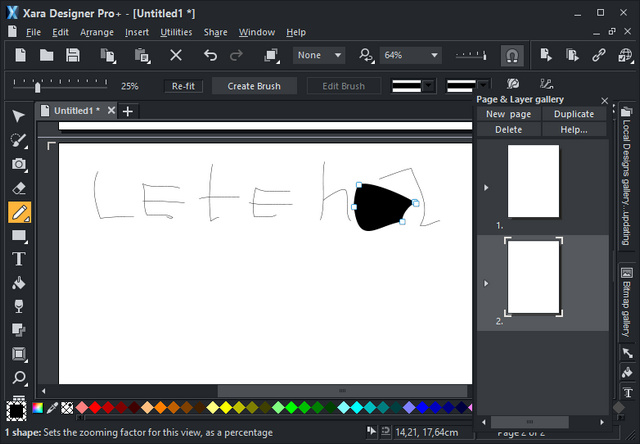
Task: Click the Duplicate page button
Action: pos(573,114)
